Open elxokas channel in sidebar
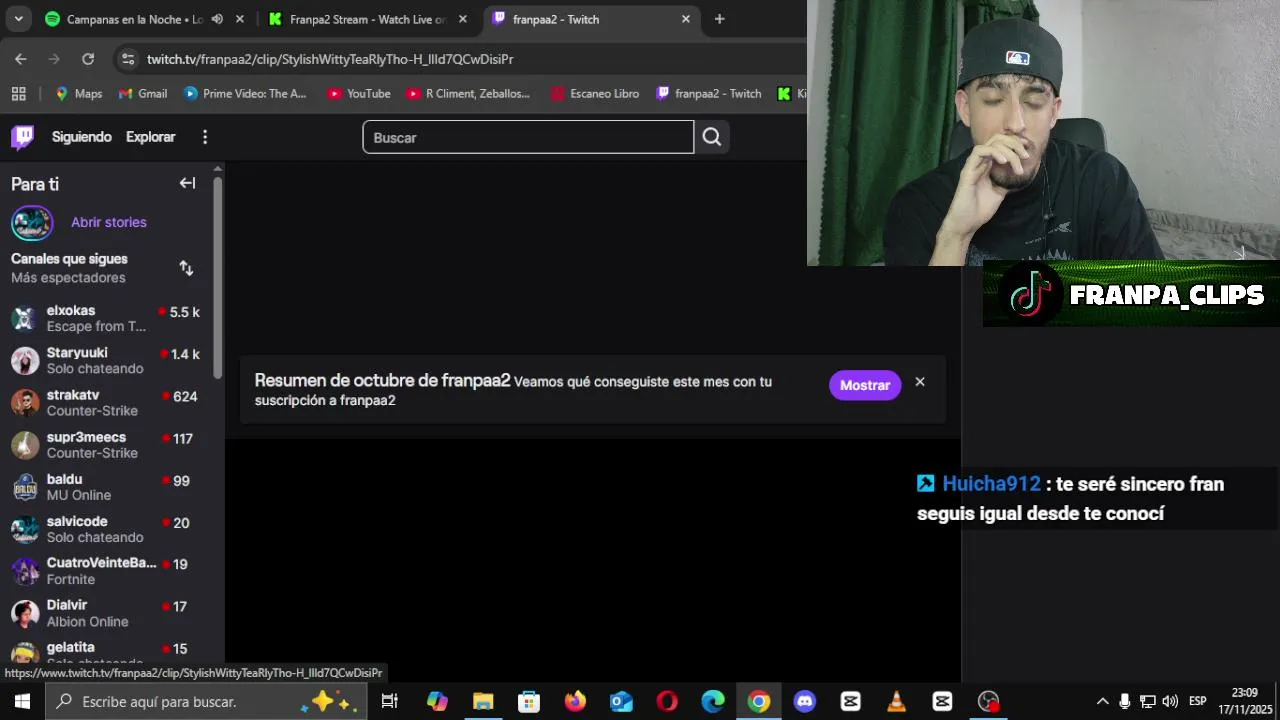 105,318
